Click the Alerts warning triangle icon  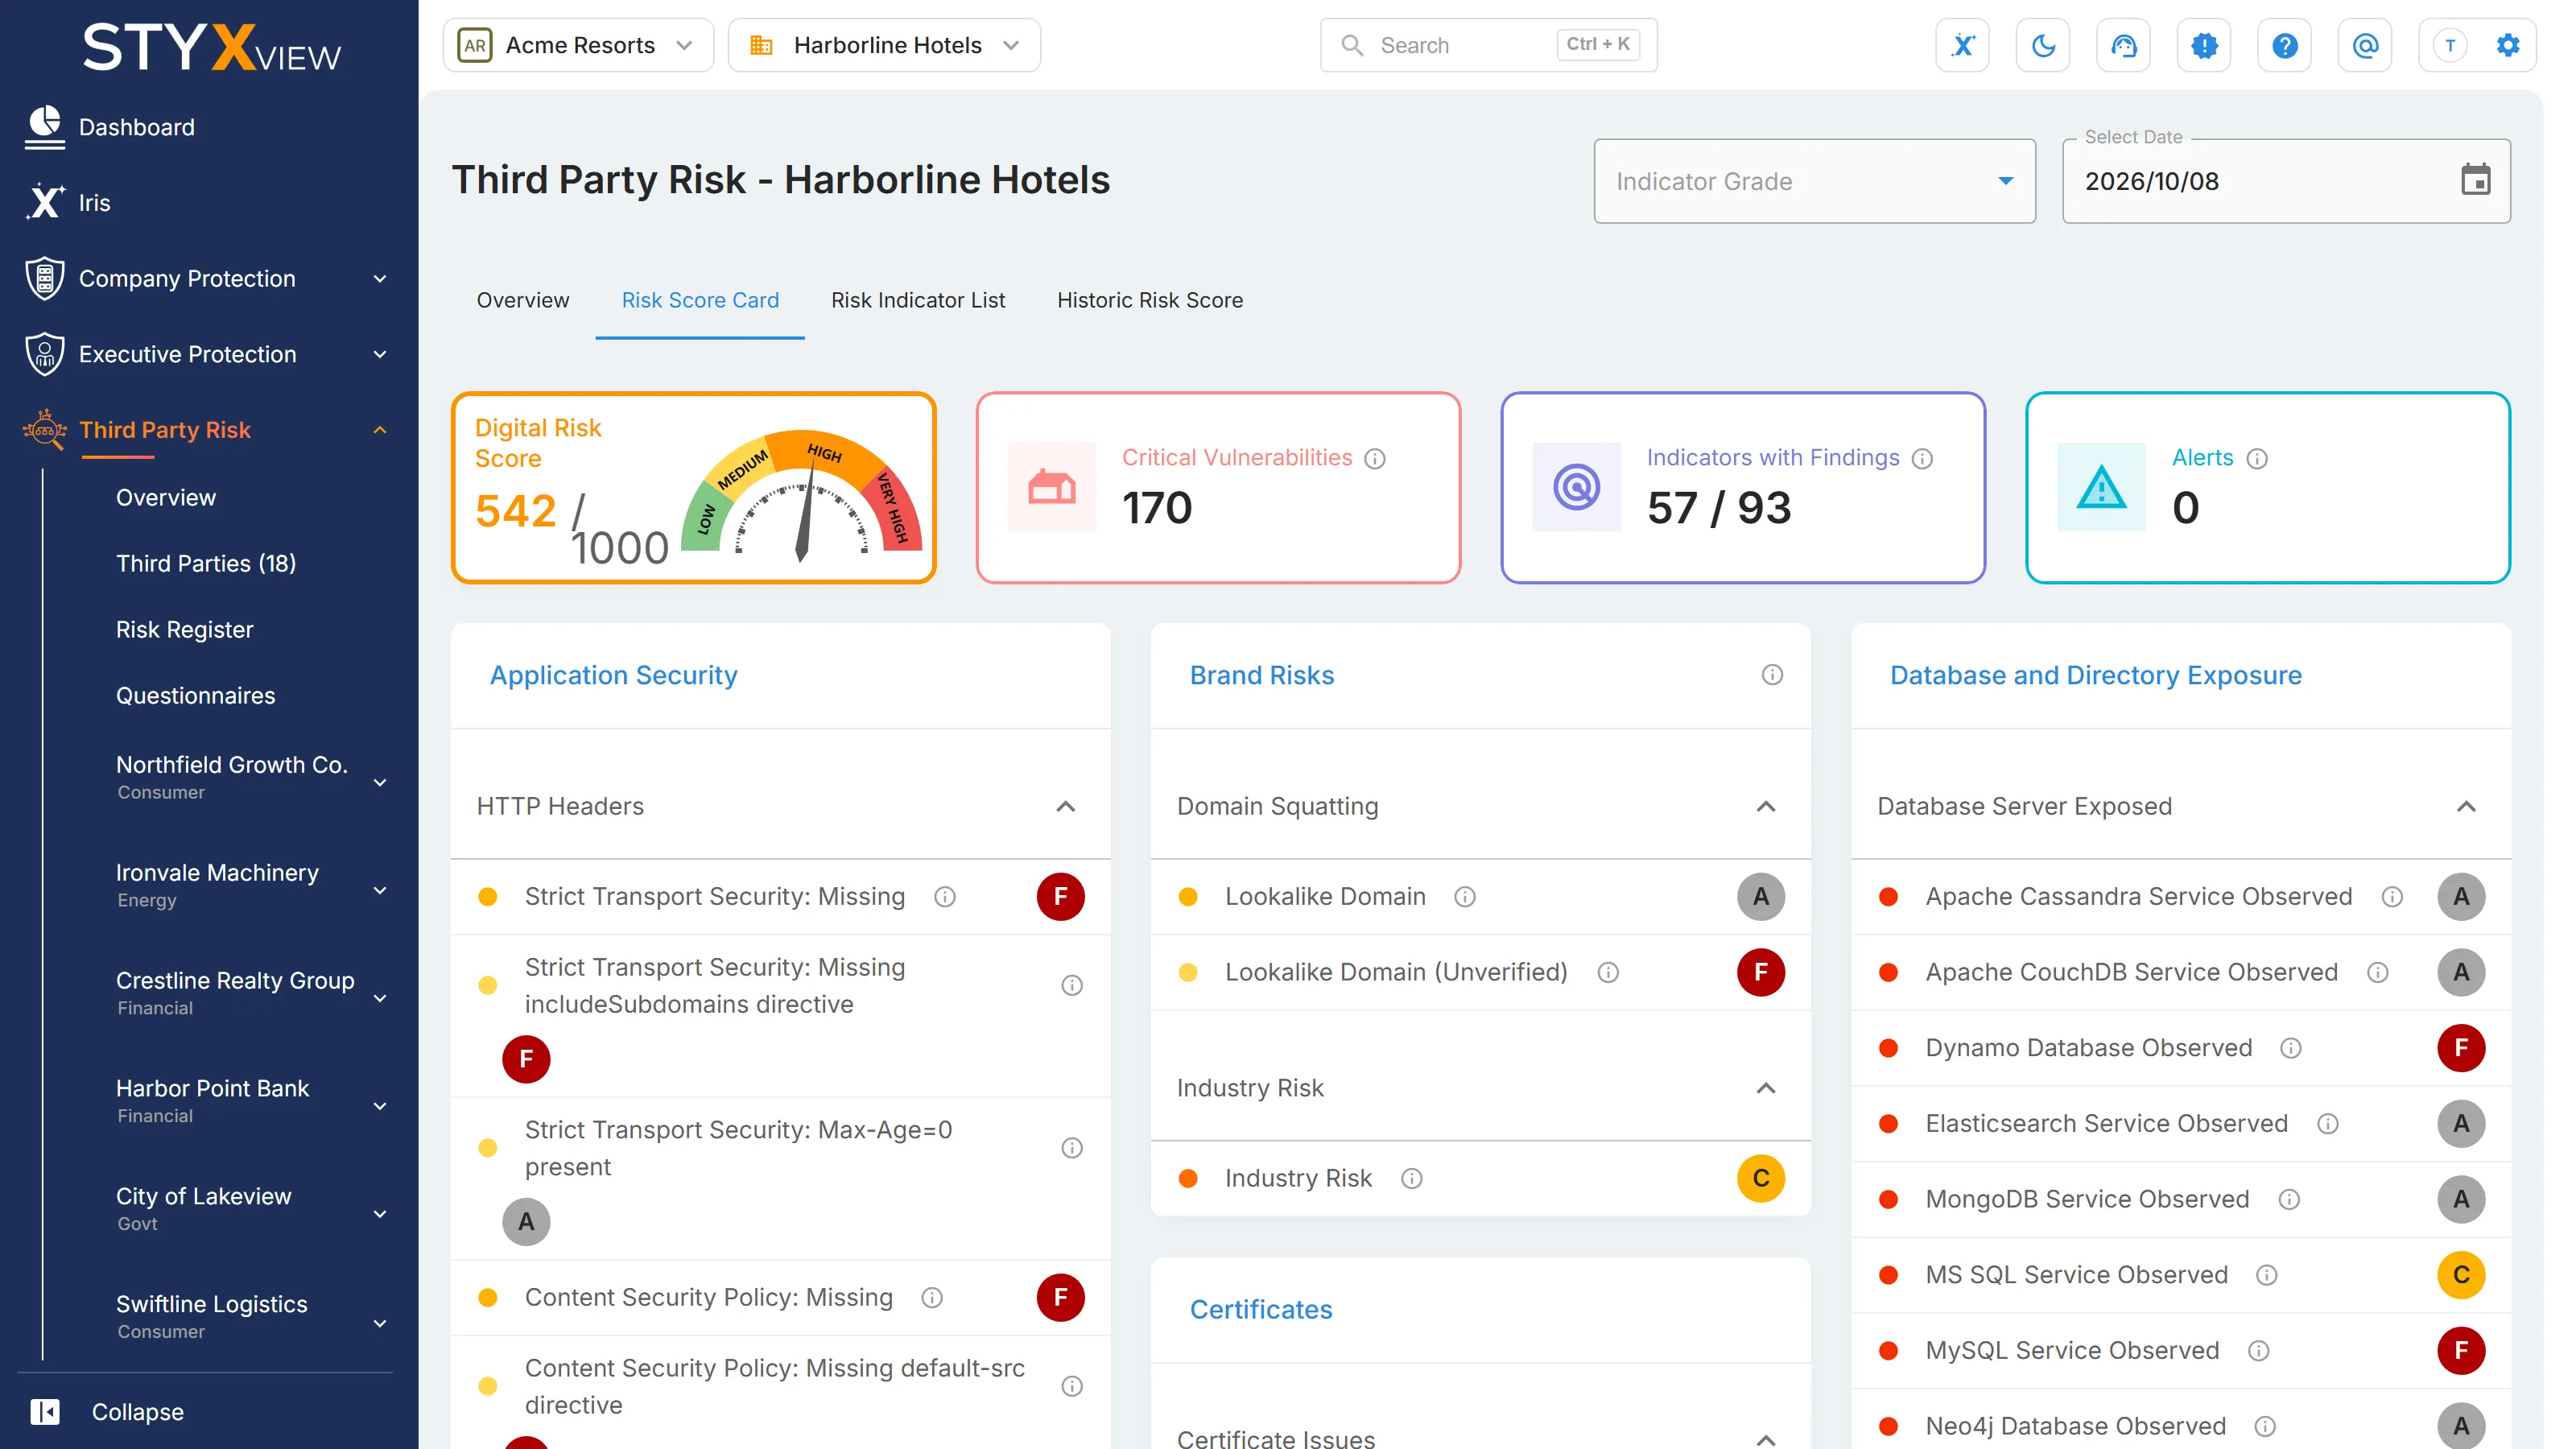tap(2101, 487)
